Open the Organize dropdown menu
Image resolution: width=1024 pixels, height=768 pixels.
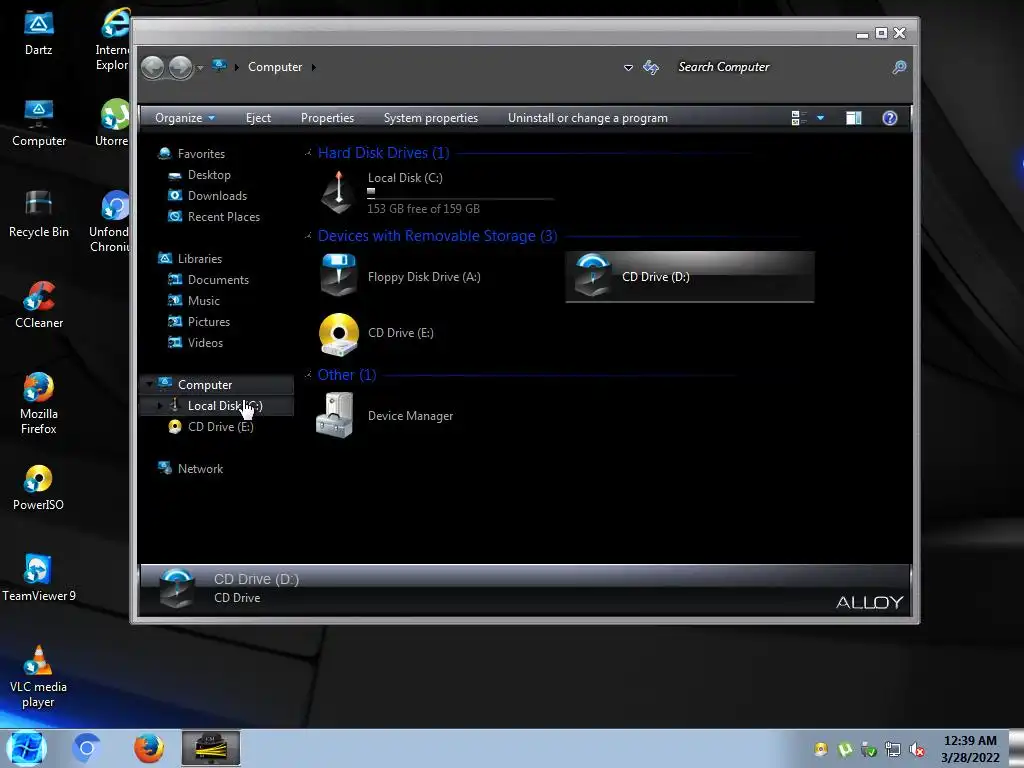(x=185, y=118)
